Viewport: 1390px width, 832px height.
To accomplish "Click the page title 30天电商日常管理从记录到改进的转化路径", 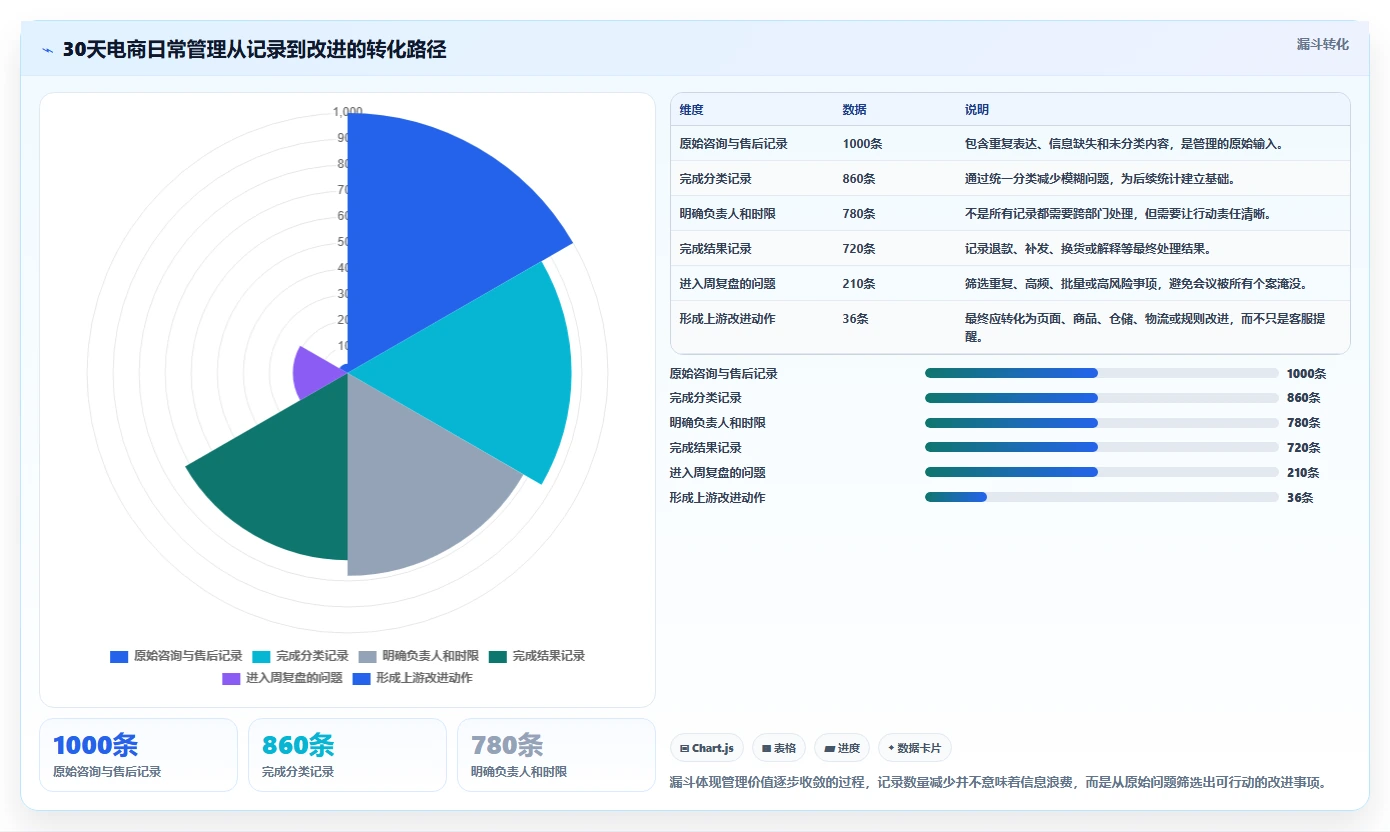I will (254, 50).
